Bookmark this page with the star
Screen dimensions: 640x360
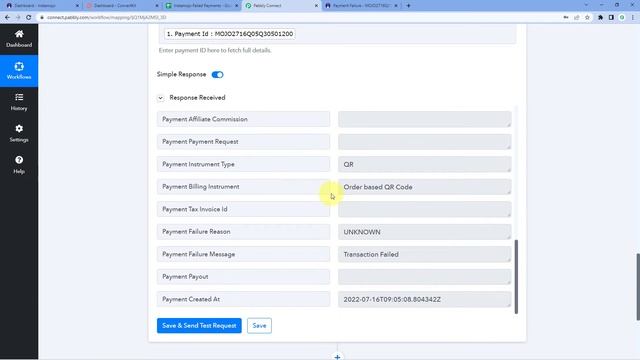click(x=587, y=18)
